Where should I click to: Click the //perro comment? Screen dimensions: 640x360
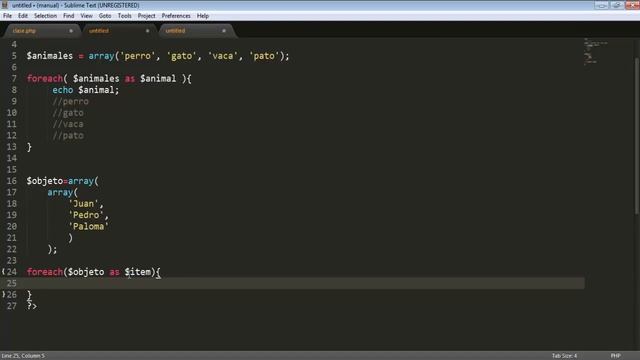pyautogui.click(x=70, y=101)
